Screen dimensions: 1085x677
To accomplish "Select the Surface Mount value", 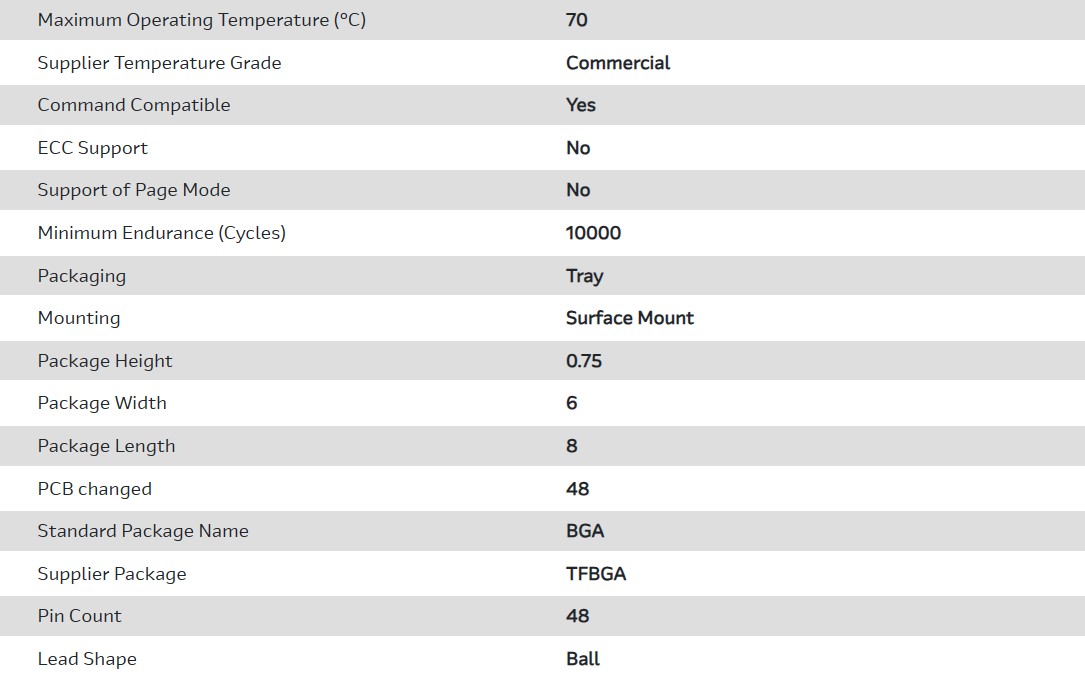I will pyautogui.click(x=630, y=318).
